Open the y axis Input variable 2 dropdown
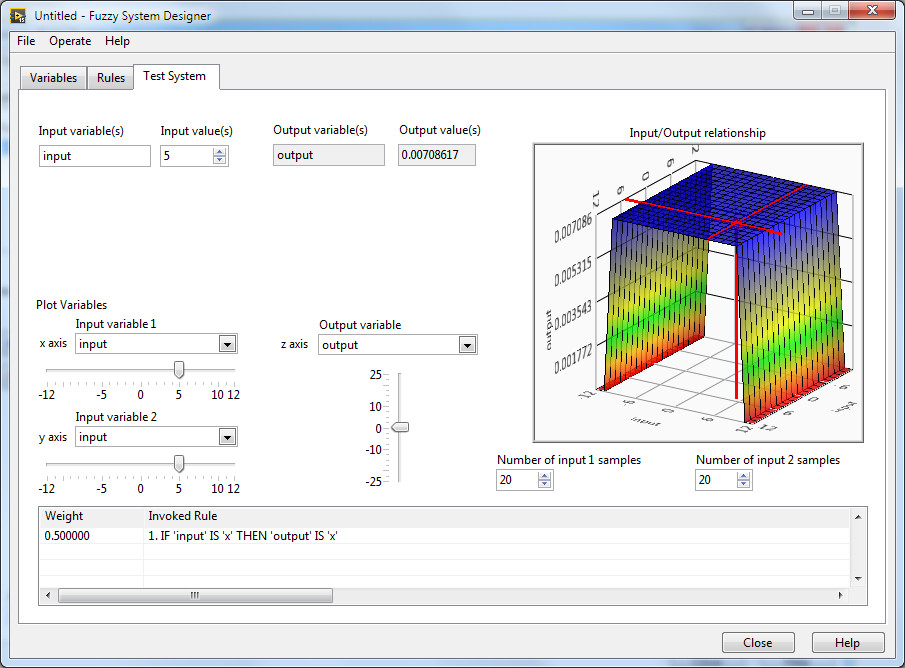905x668 pixels. 227,437
